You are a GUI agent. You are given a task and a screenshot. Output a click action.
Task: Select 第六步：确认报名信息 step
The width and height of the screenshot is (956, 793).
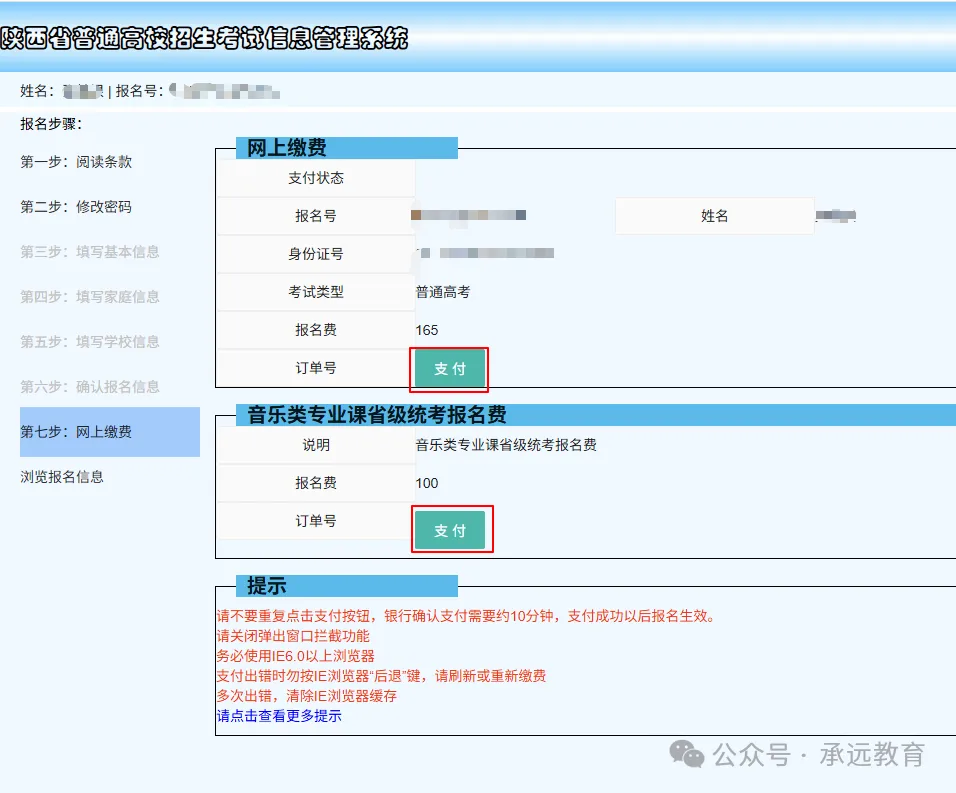90,387
